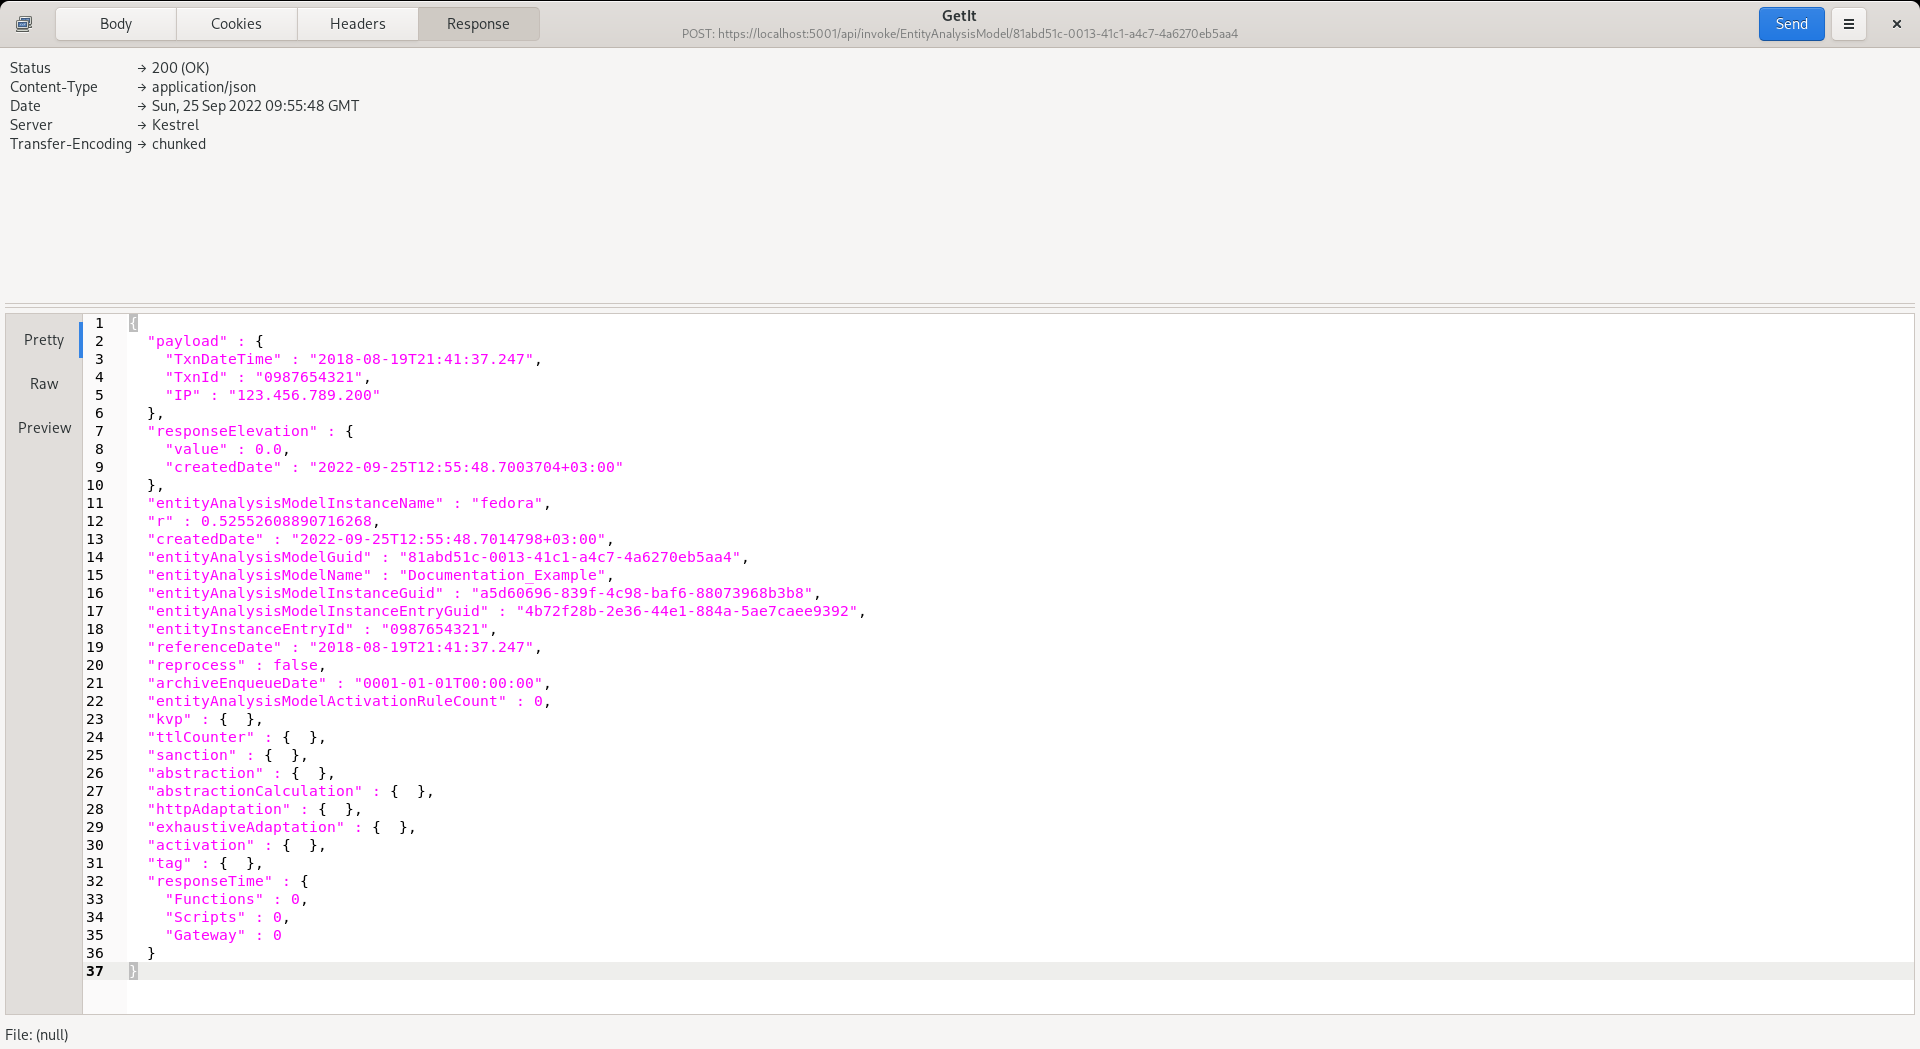This screenshot has width=1920, height=1049.
Task: Click the "ttlCounter" key
Action: tap(201, 738)
